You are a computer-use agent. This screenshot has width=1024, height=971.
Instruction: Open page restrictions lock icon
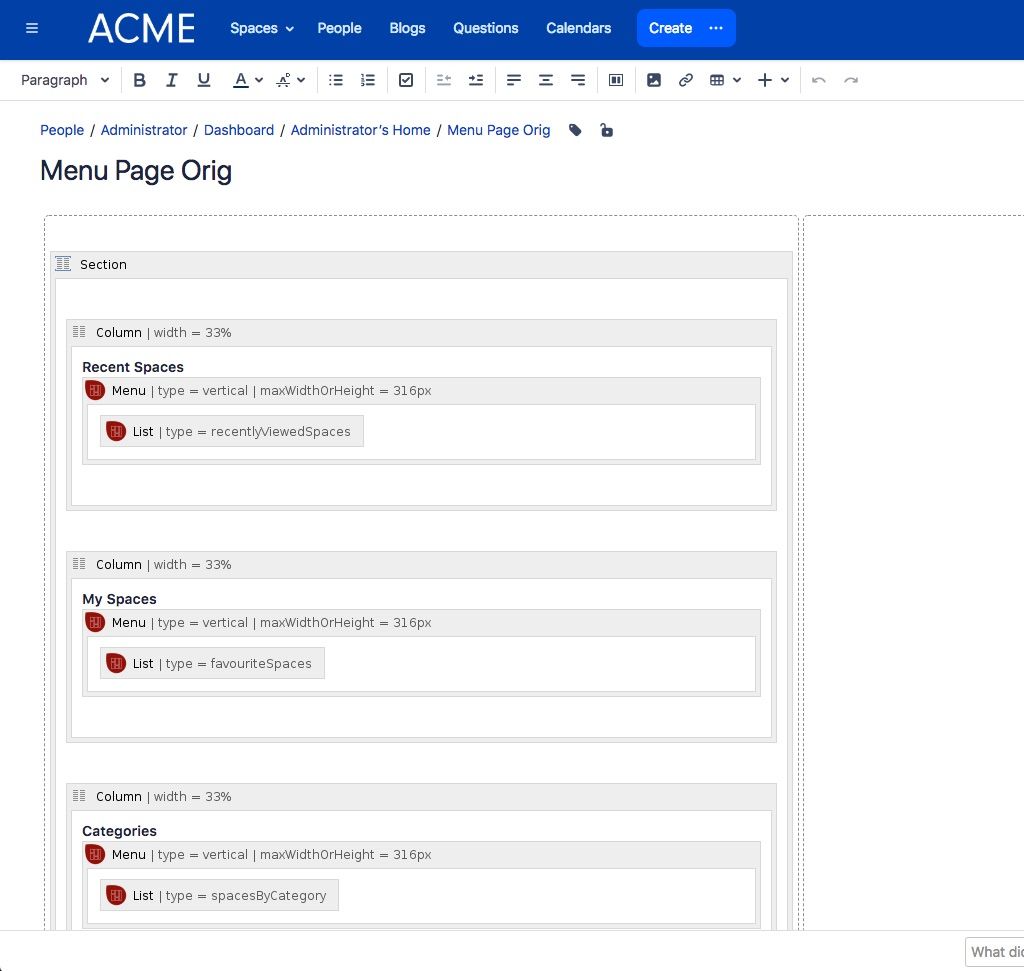coord(607,130)
